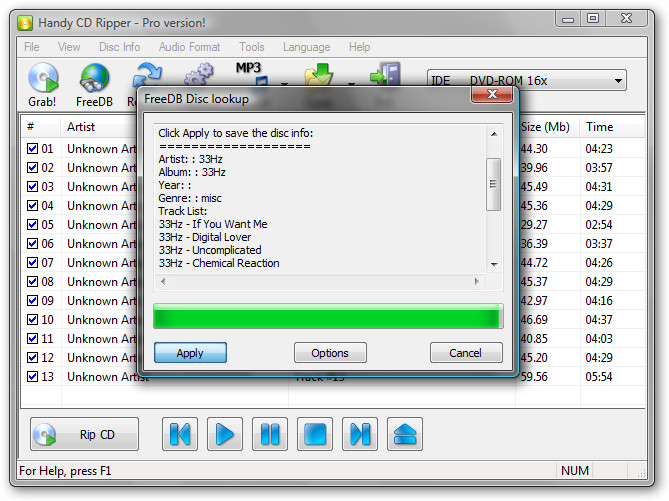
Task: Click the '33Hz - Digital Lover' track line
Action: [x=205, y=237]
